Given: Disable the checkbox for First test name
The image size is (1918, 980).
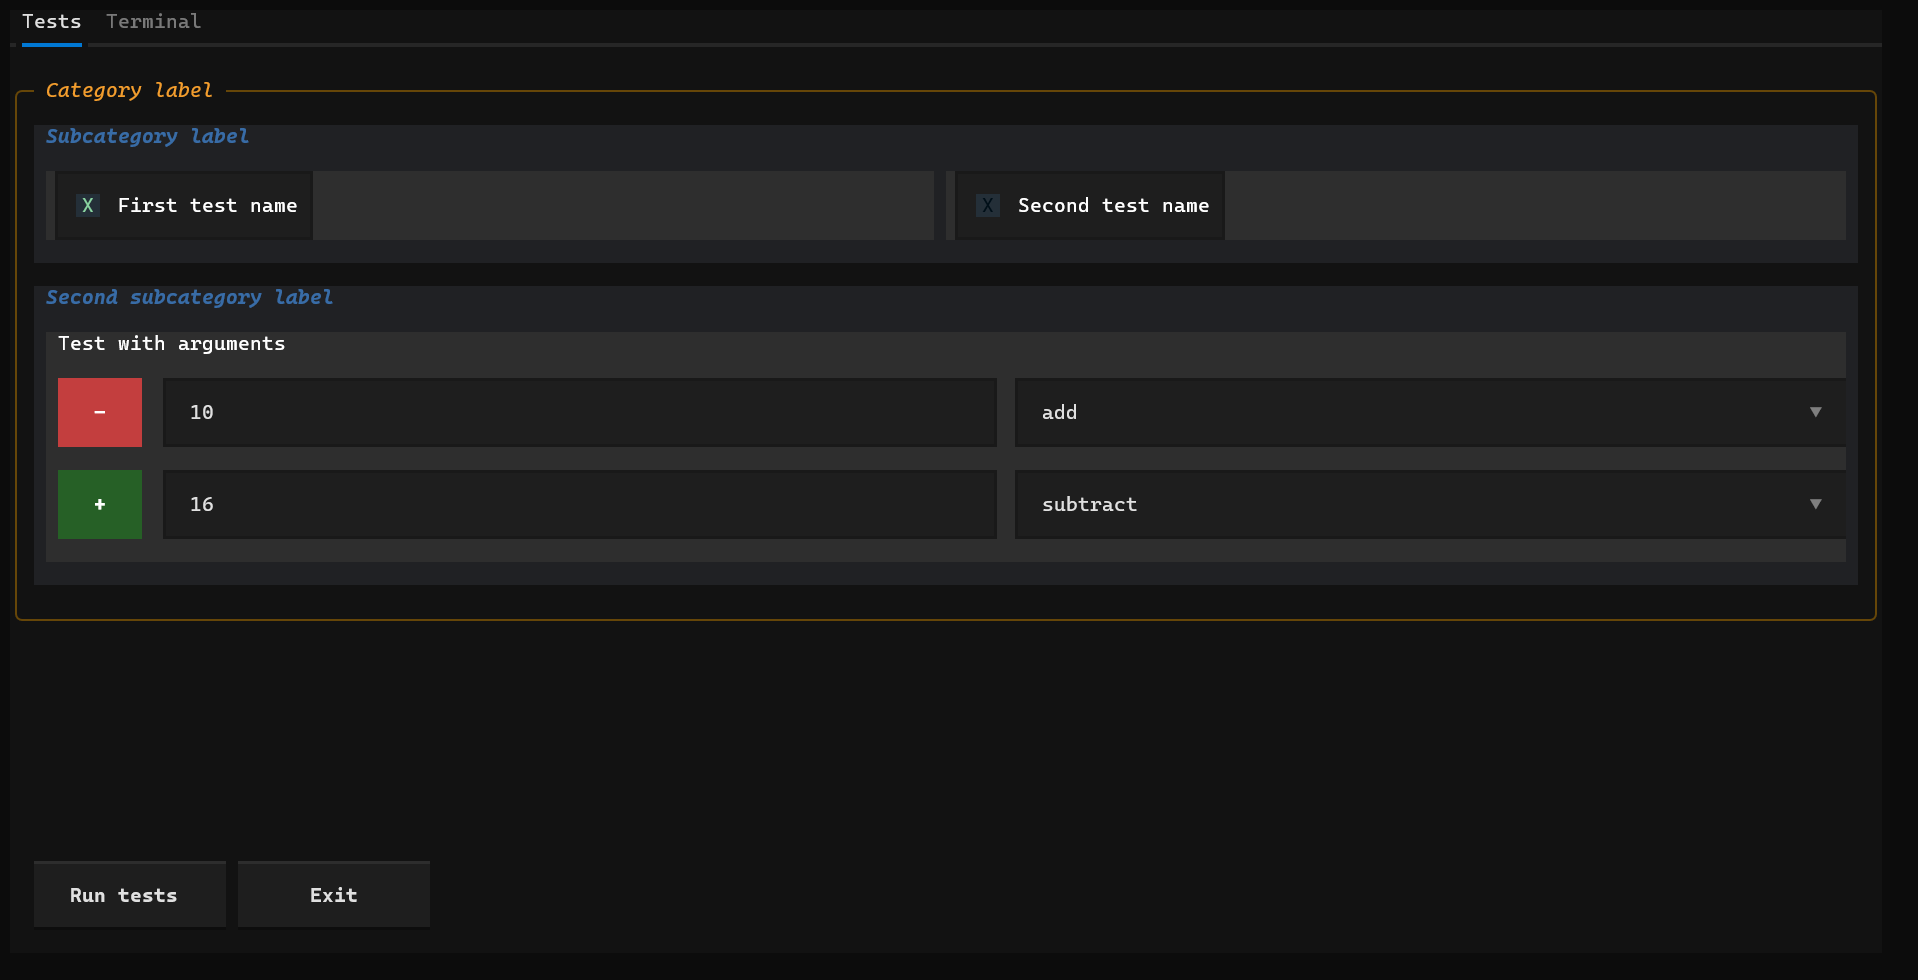Looking at the screenshot, I should point(87,205).
